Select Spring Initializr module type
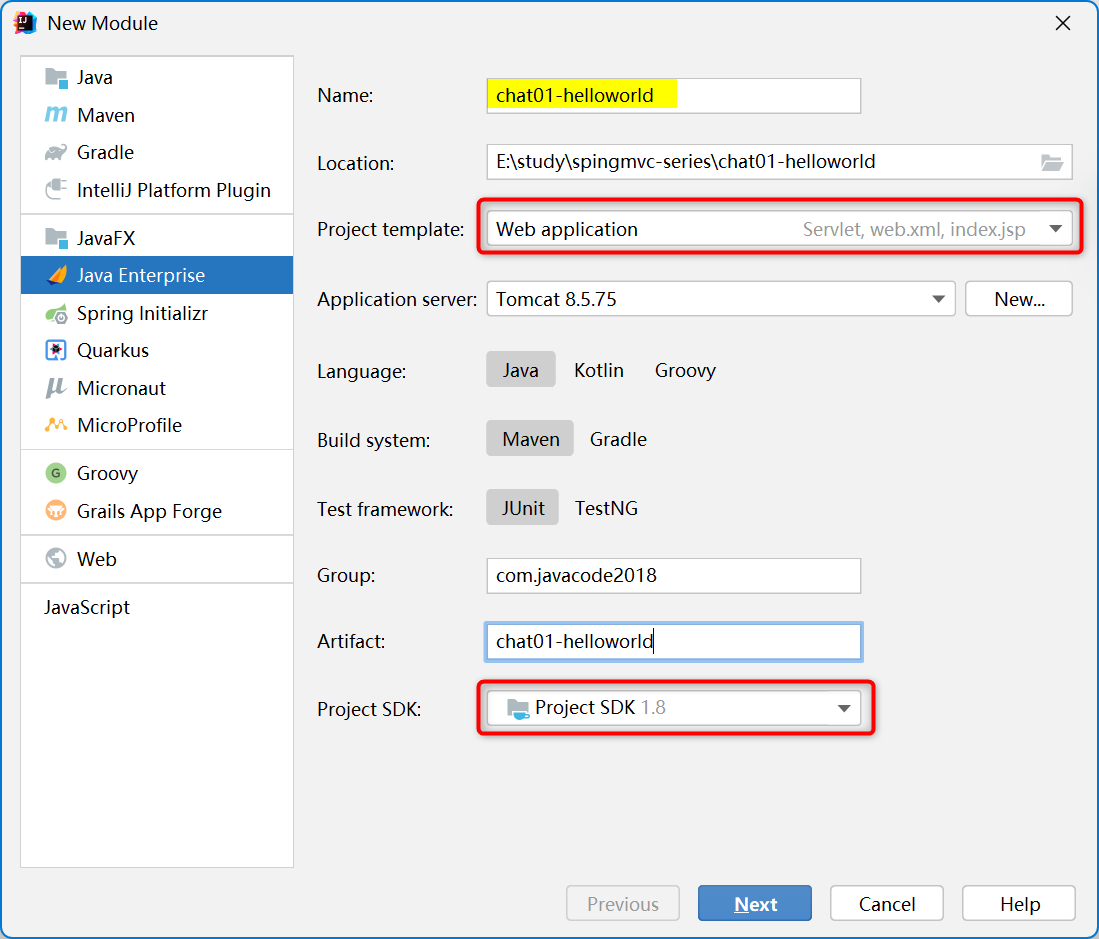The height and width of the screenshot is (939, 1099). [x=157, y=313]
